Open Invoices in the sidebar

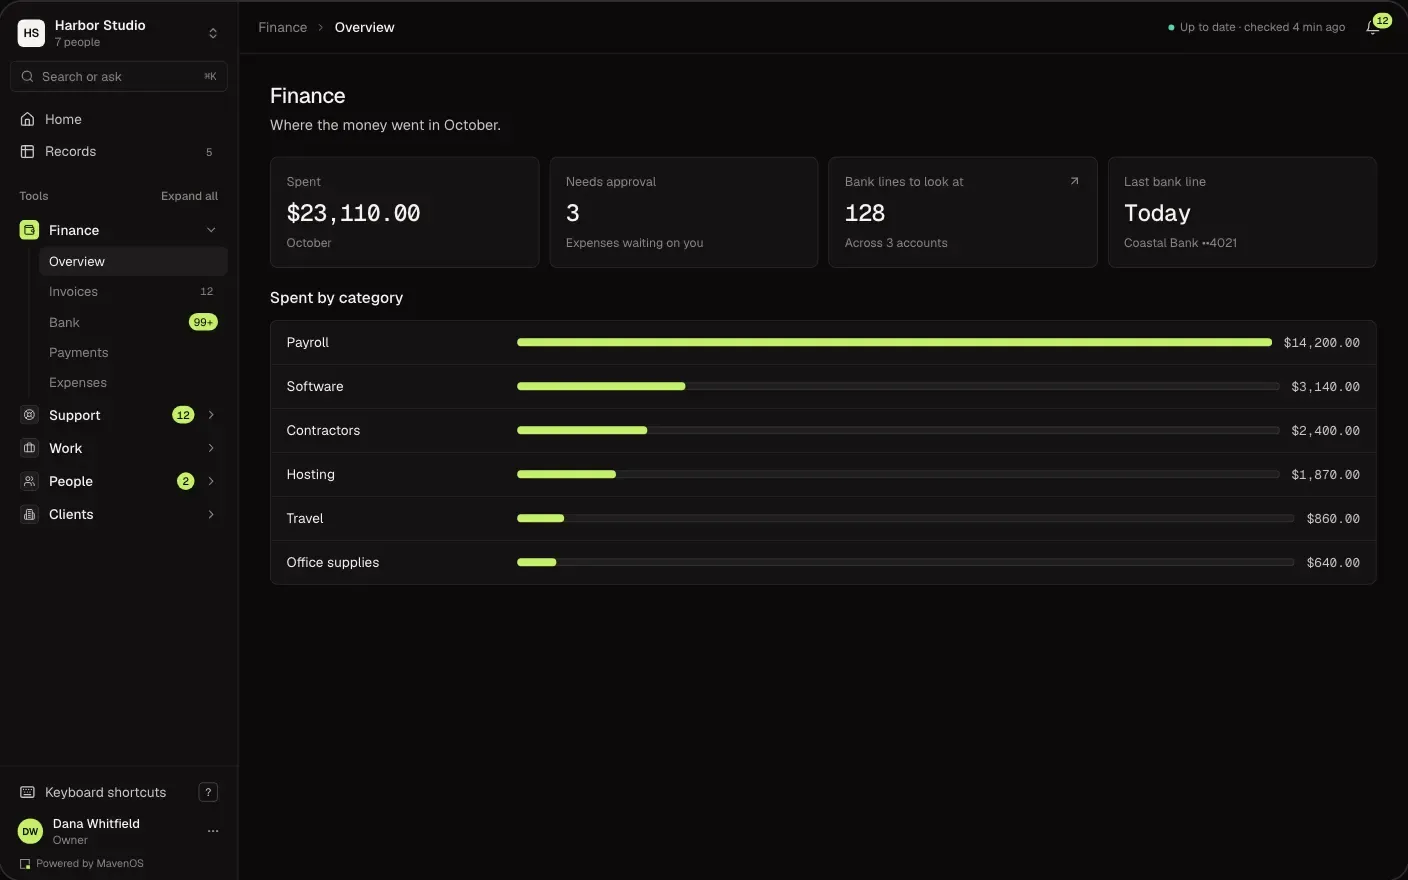tap(133, 291)
